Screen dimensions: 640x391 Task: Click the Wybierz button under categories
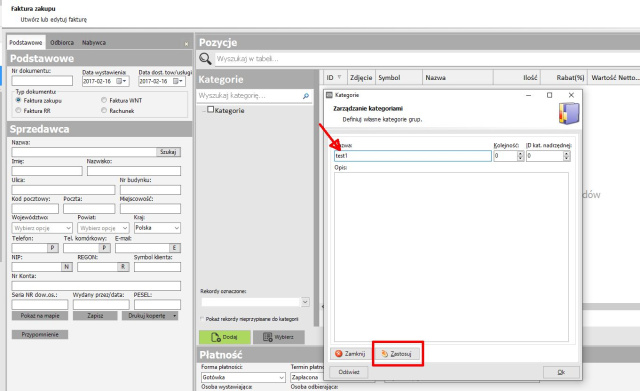point(278,337)
